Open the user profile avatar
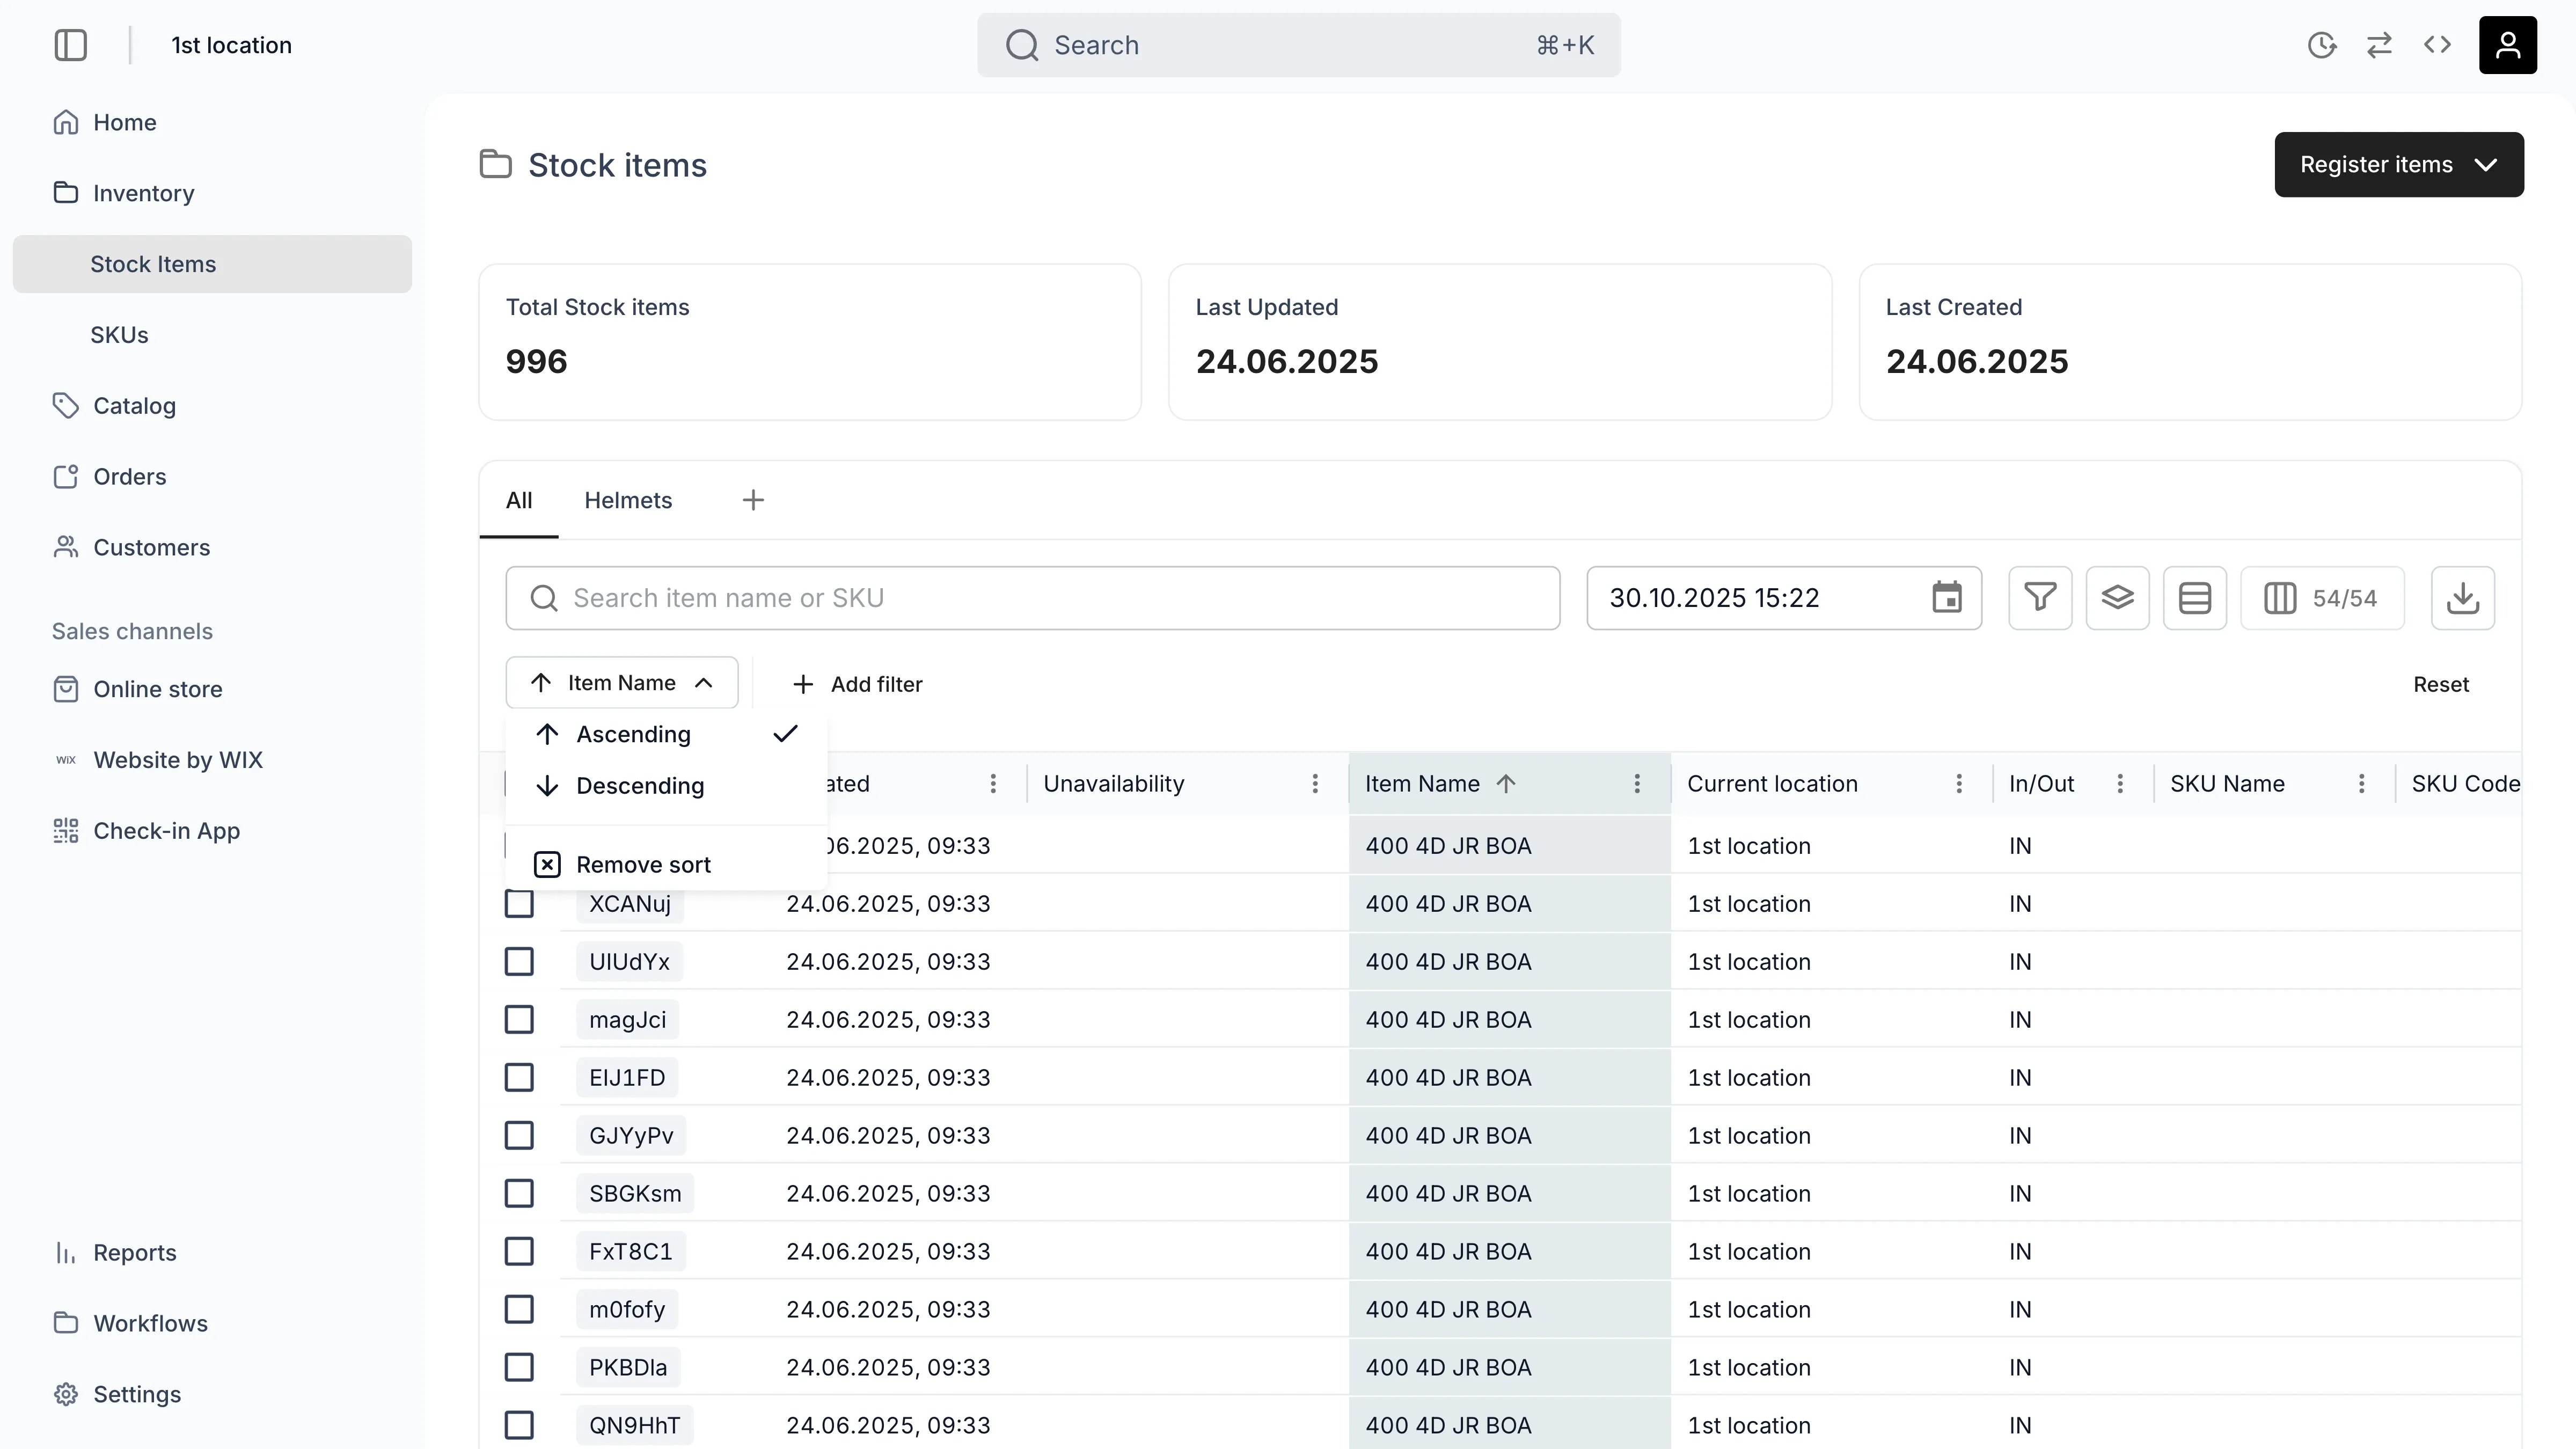 click(x=2507, y=45)
